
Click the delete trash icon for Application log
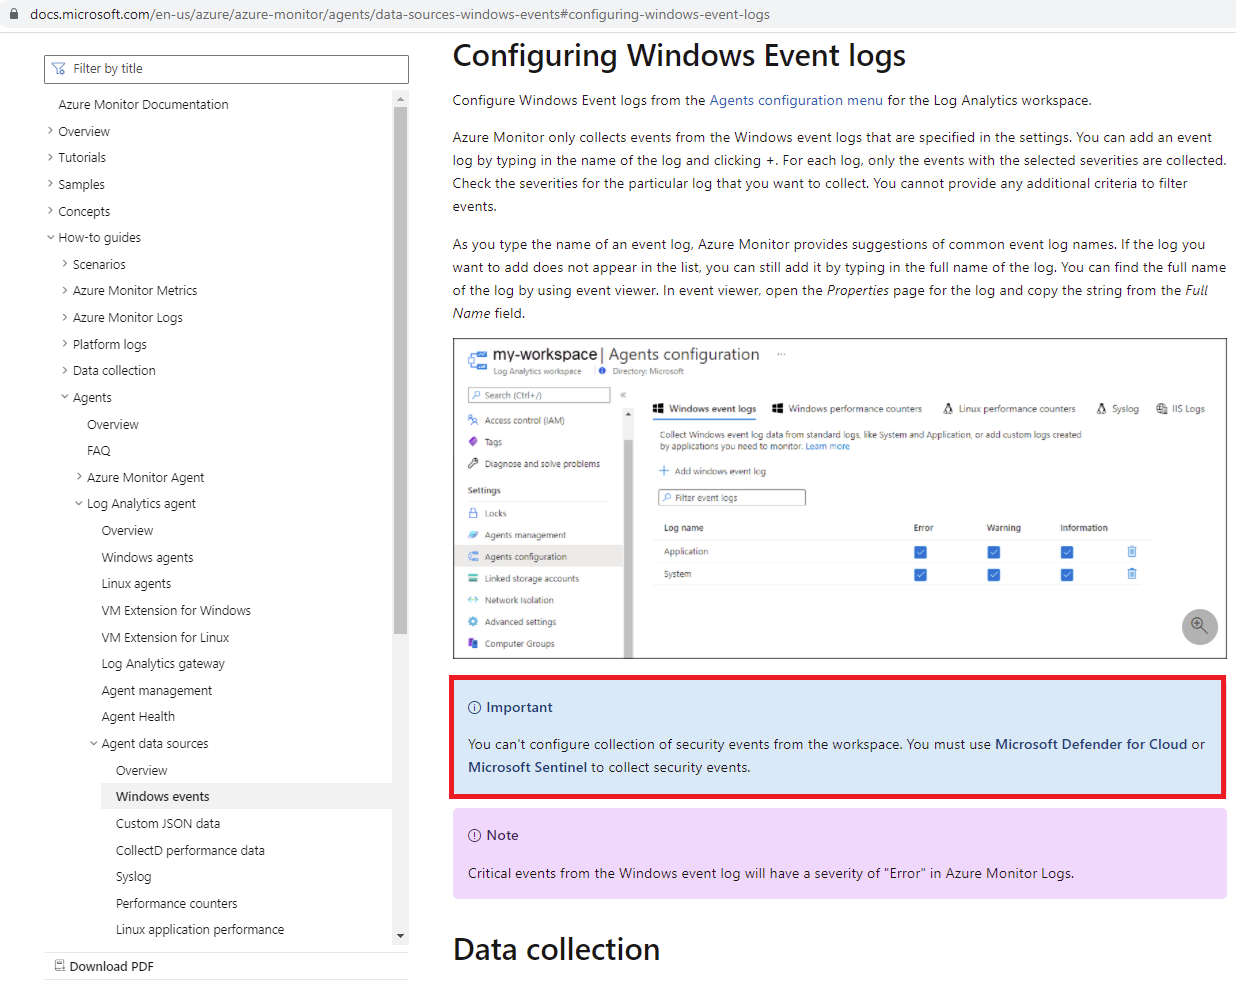coord(1132,551)
